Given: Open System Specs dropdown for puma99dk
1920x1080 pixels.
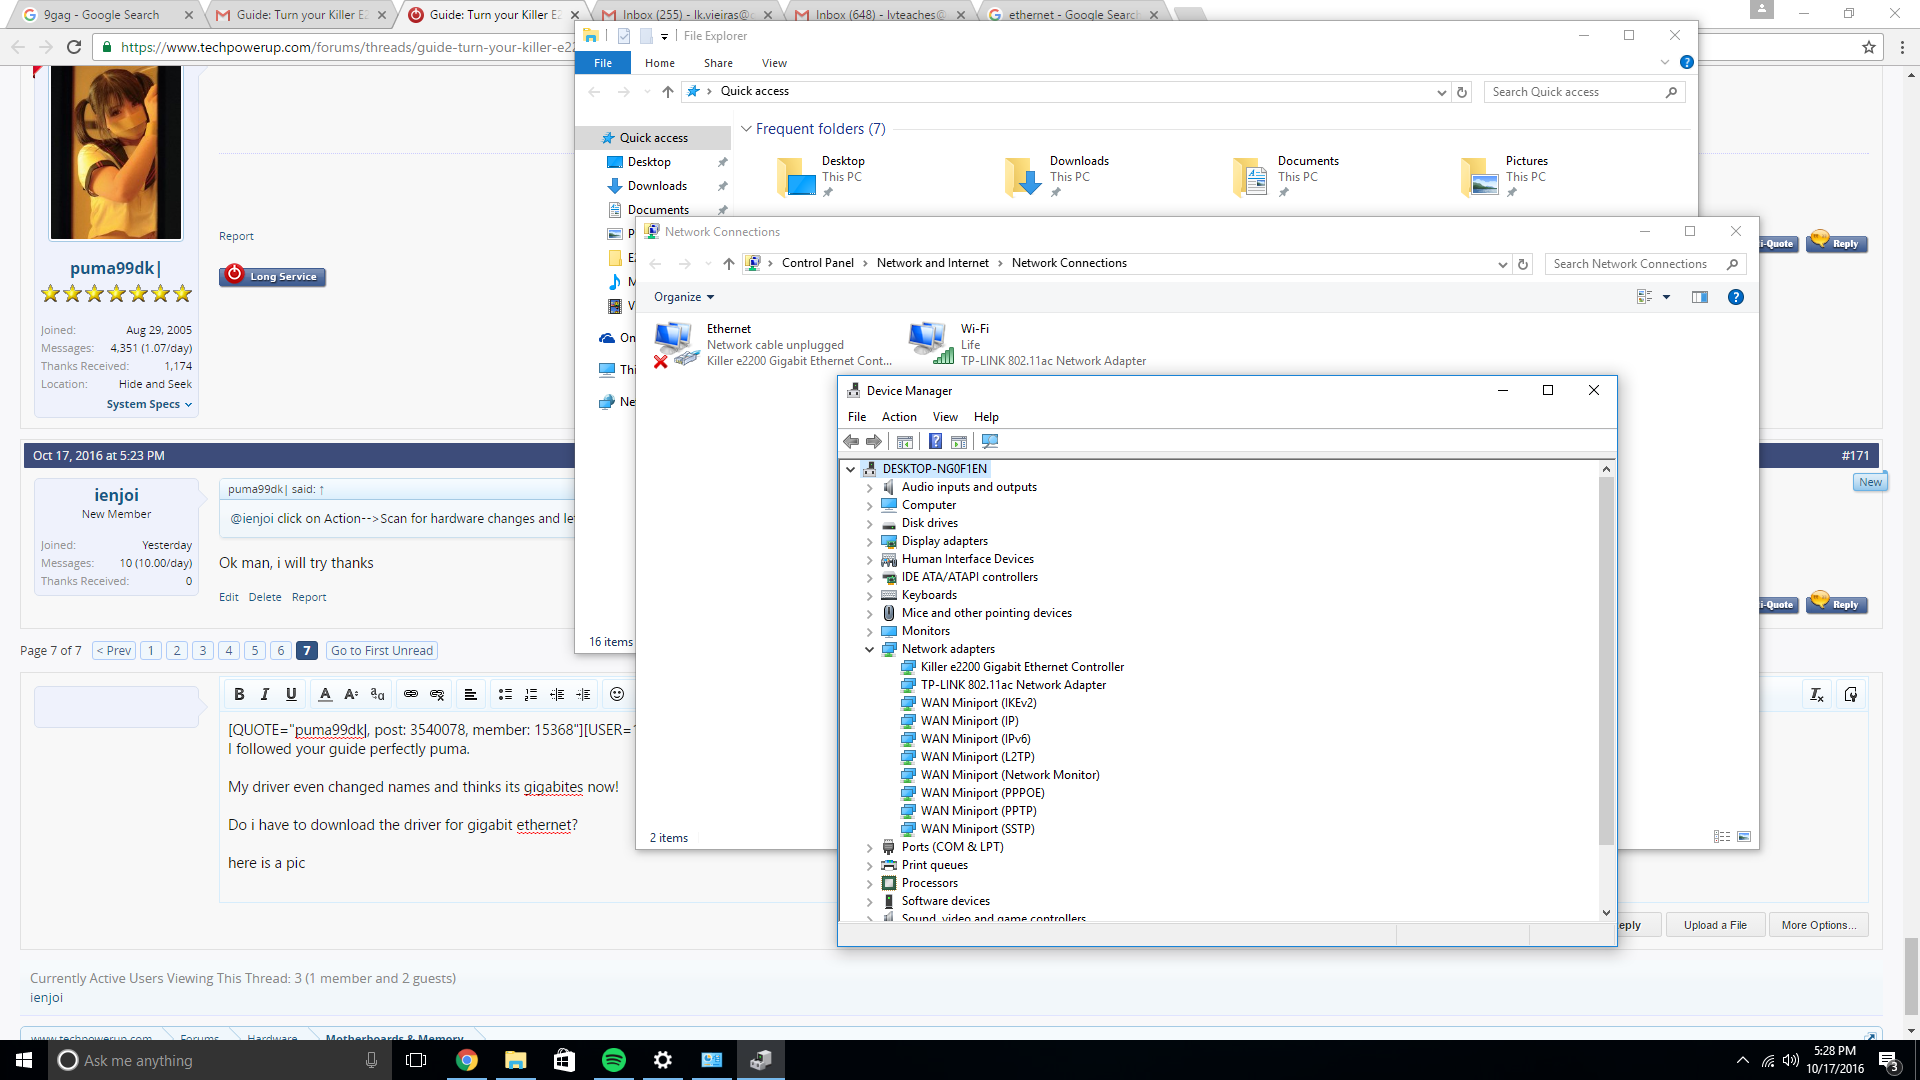Looking at the screenshot, I should [x=149, y=404].
